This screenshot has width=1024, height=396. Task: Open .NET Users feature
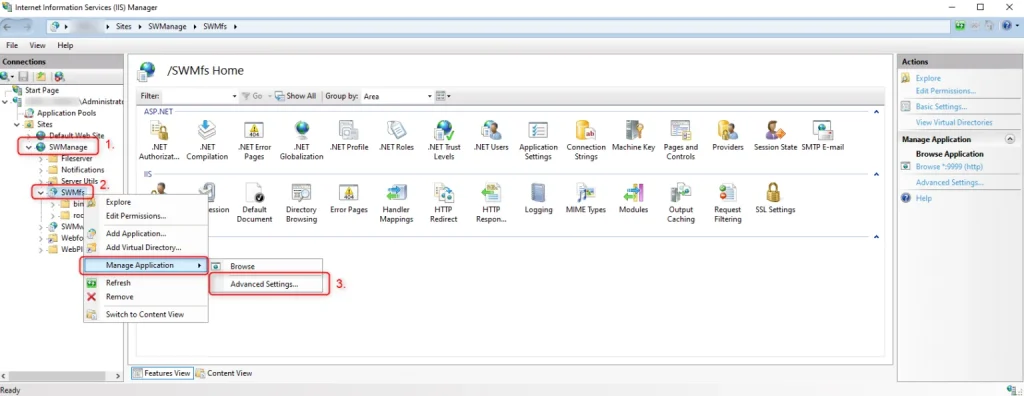pos(491,136)
